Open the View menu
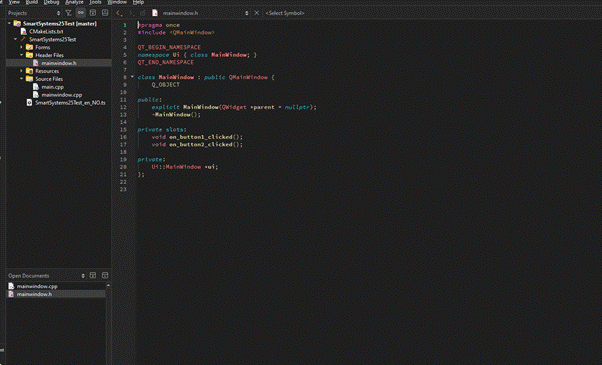This screenshot has width=602, height=365. pos(14,2)
